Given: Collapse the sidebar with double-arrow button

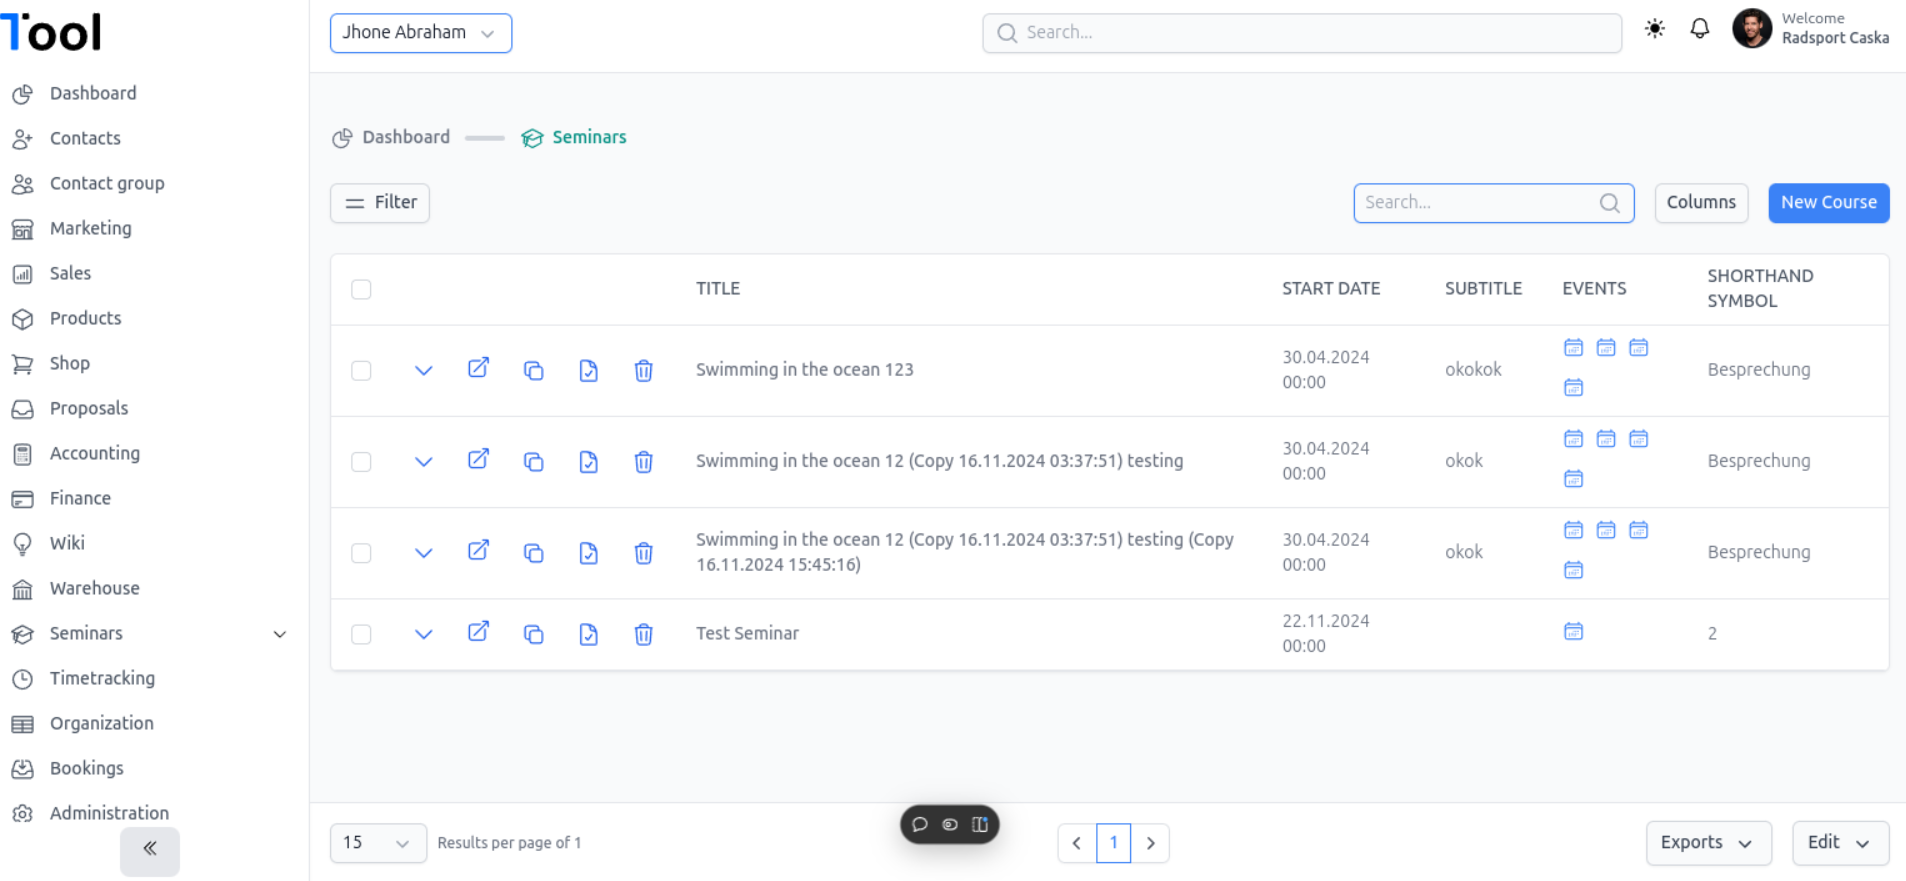Looking at the screenshot, I should point(150,850).
